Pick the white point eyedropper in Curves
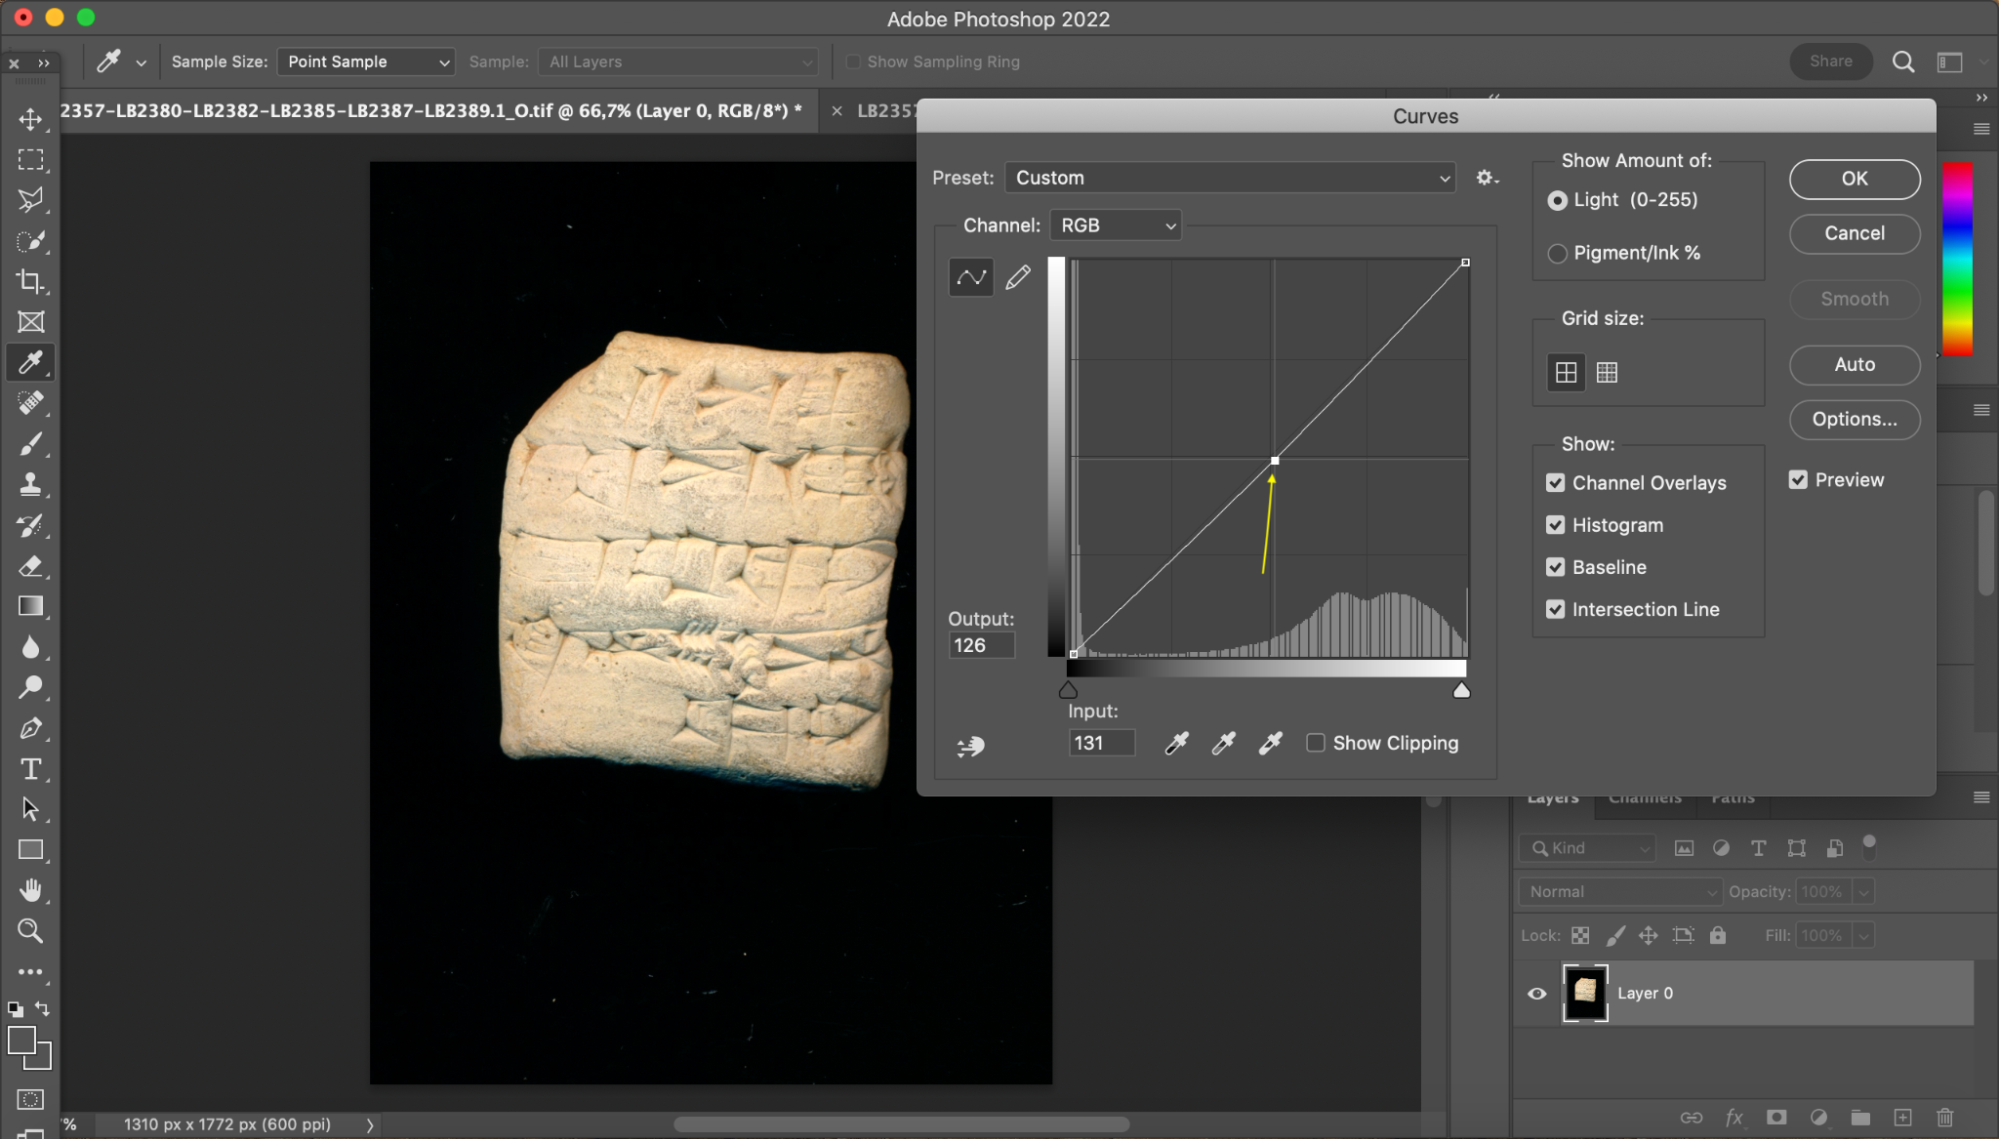The width and height of the screenshot is (1999, 1140). pos(1270,743)
